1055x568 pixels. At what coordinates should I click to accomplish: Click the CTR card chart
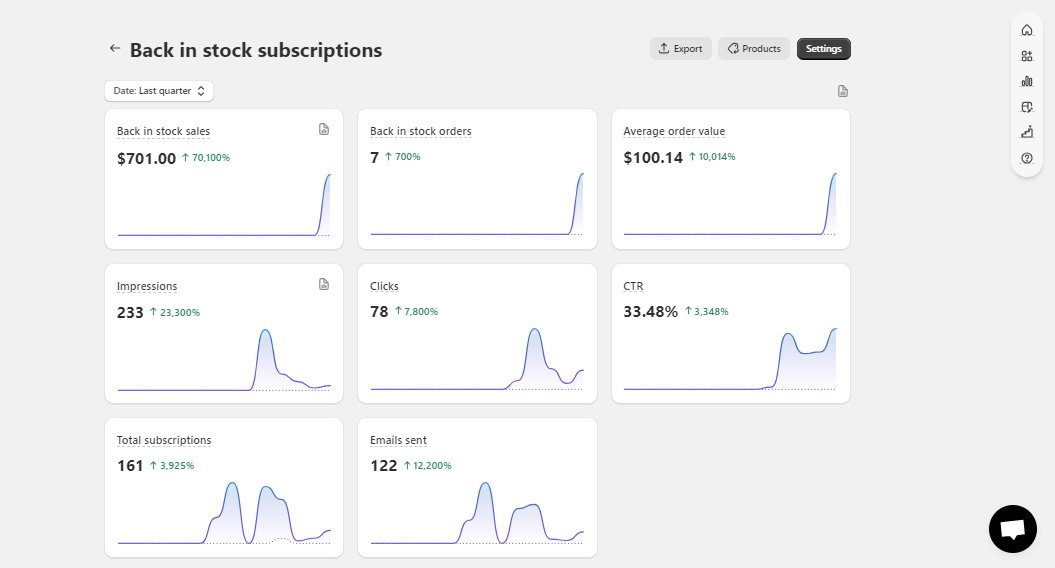point(730,359)
